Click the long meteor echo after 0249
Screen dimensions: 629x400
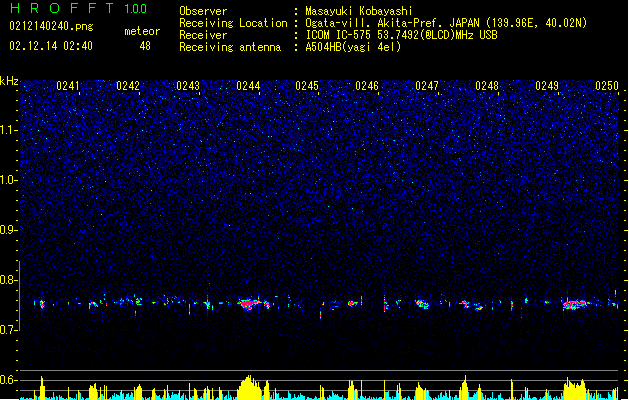click(x=576, y=305)
